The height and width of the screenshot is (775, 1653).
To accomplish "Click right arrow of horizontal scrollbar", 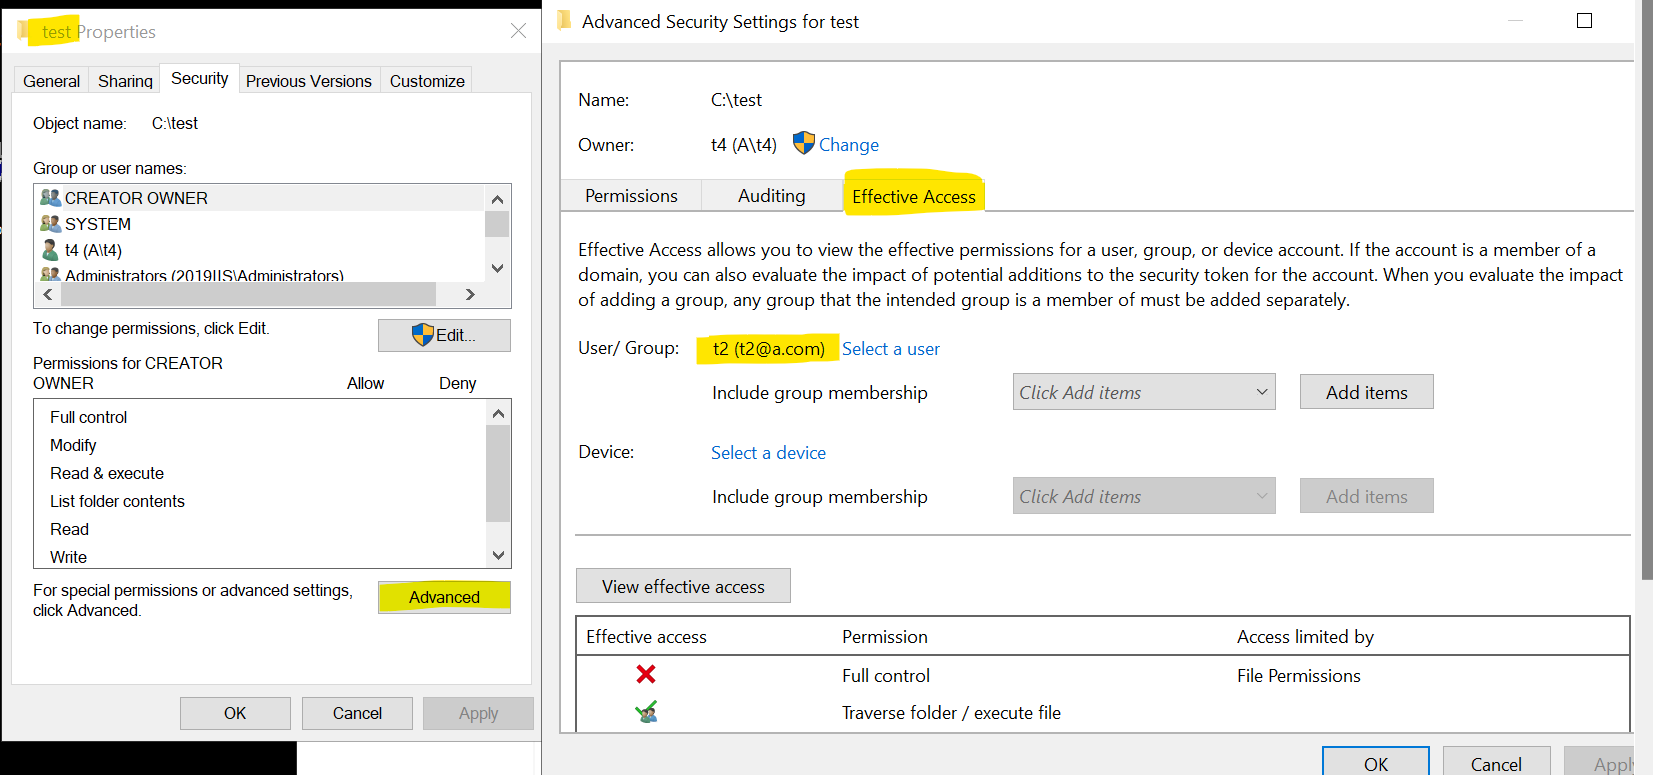I will pos(470,294).
